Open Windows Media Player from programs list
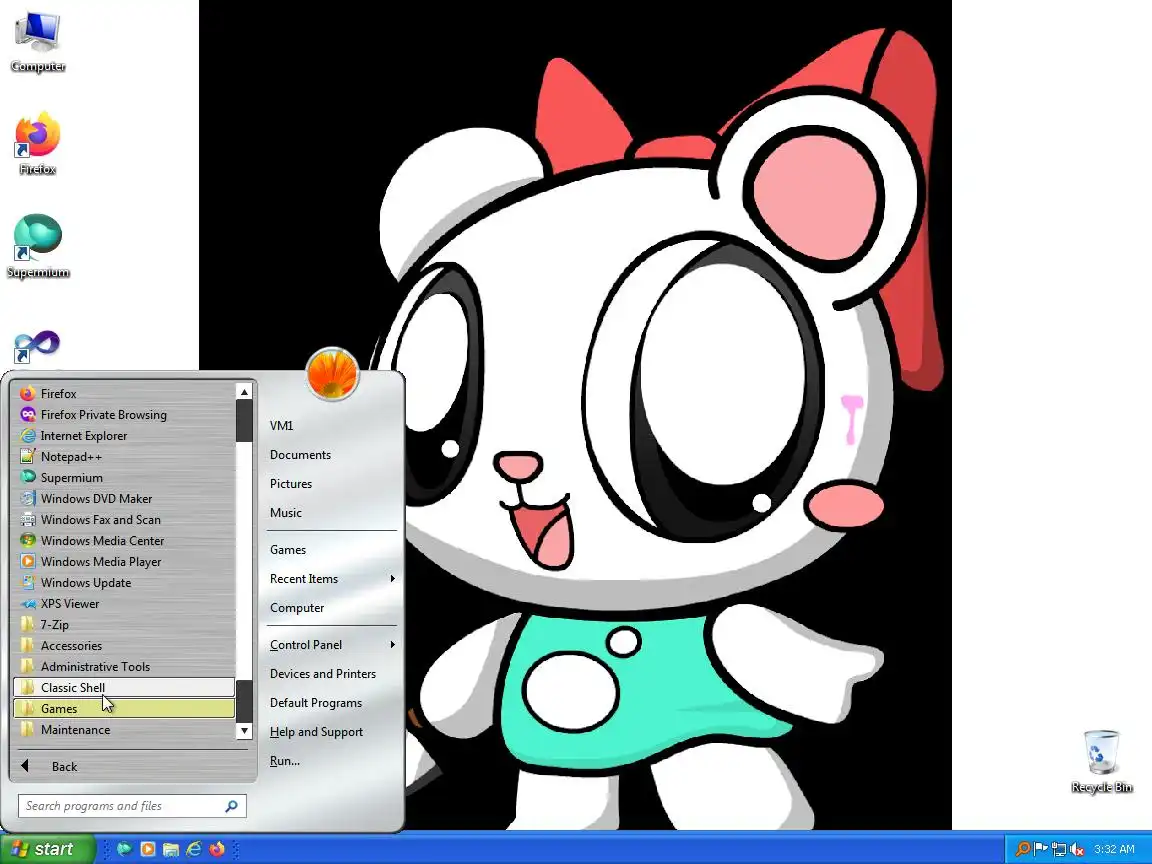1152x864 pixels. point(123,561)
